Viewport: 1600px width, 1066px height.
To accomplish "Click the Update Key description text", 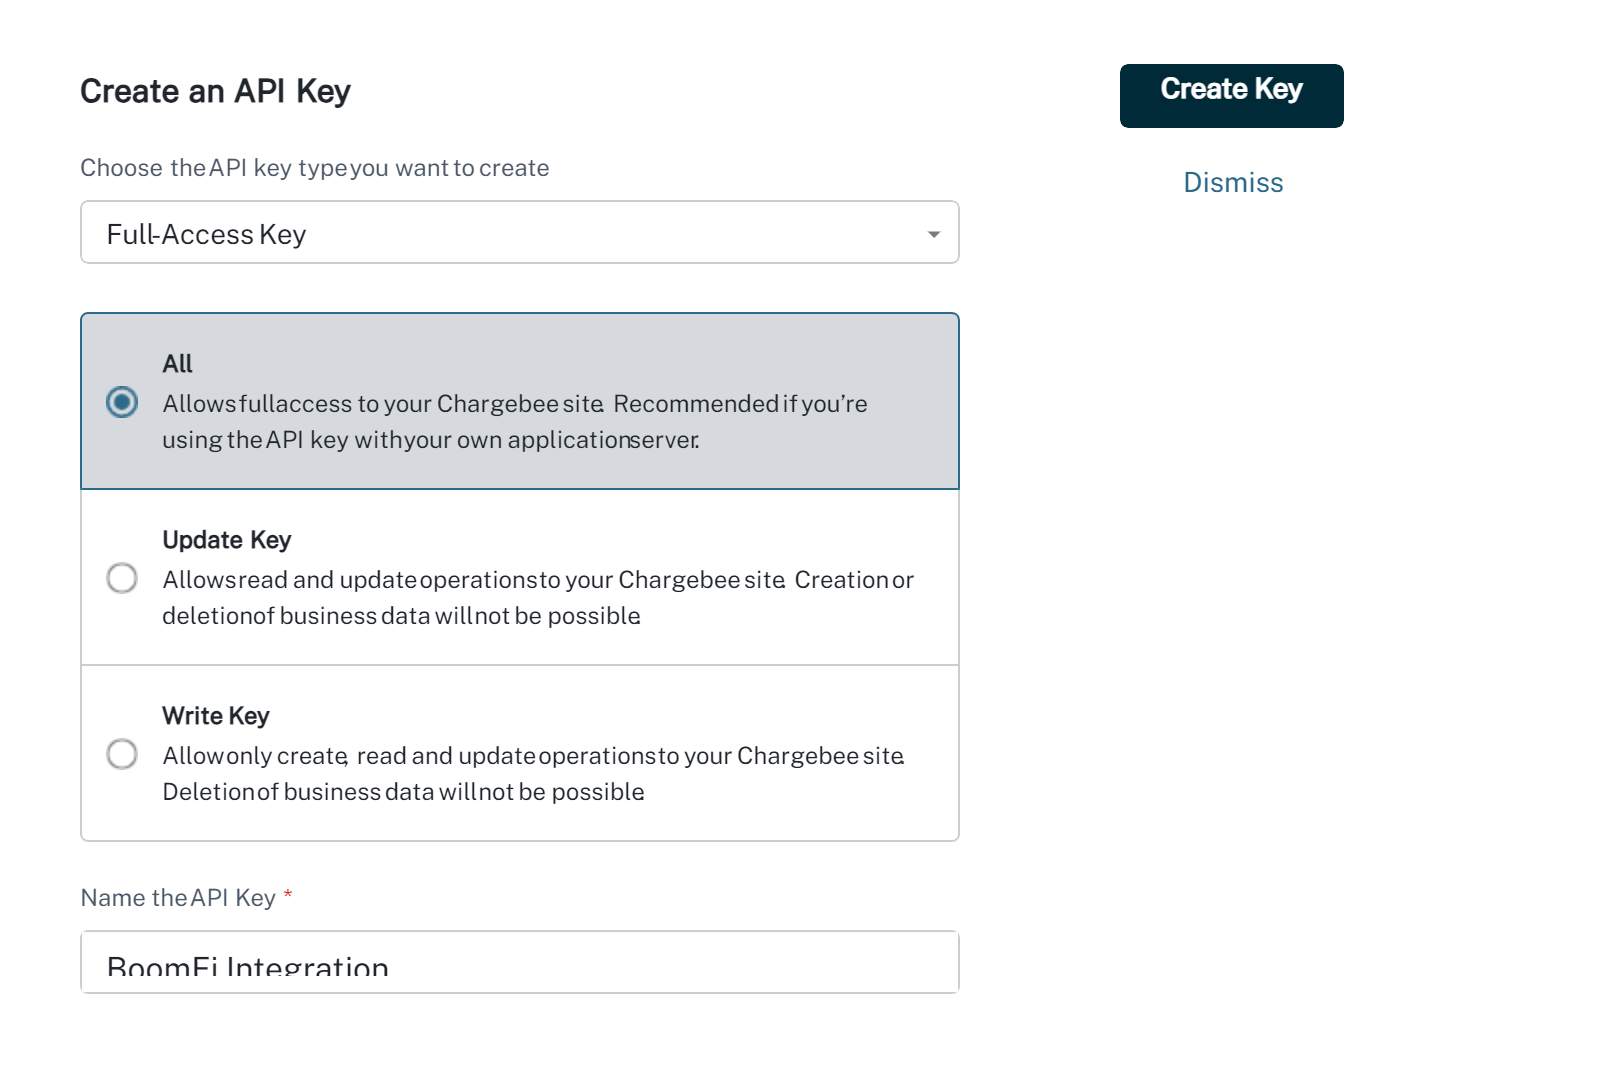I will 538,597.
